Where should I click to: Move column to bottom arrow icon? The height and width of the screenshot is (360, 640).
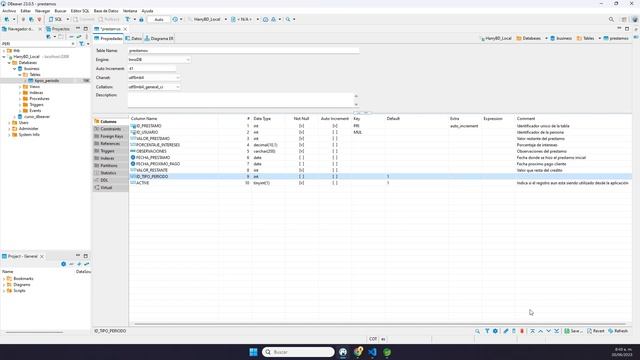(556, 331)
